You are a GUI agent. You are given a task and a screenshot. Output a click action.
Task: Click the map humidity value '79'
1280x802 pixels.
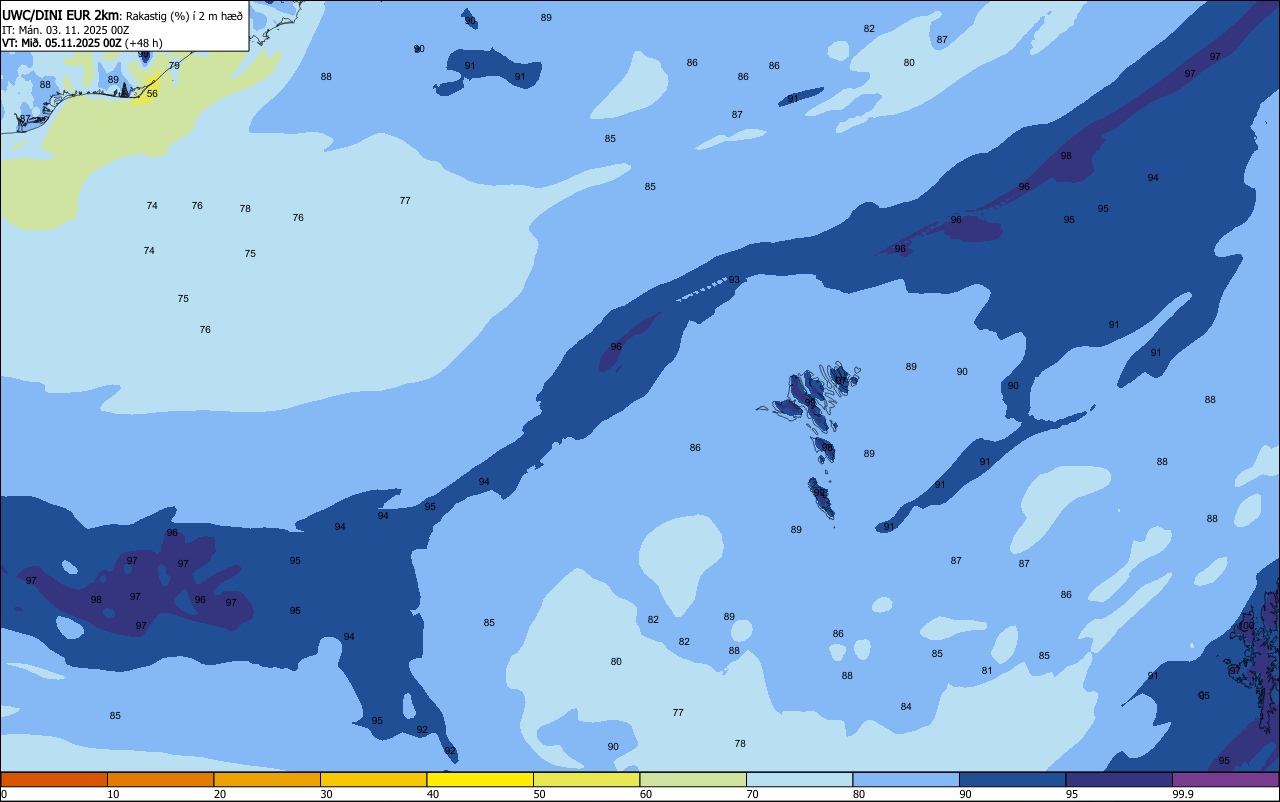[x=174, y=66]
